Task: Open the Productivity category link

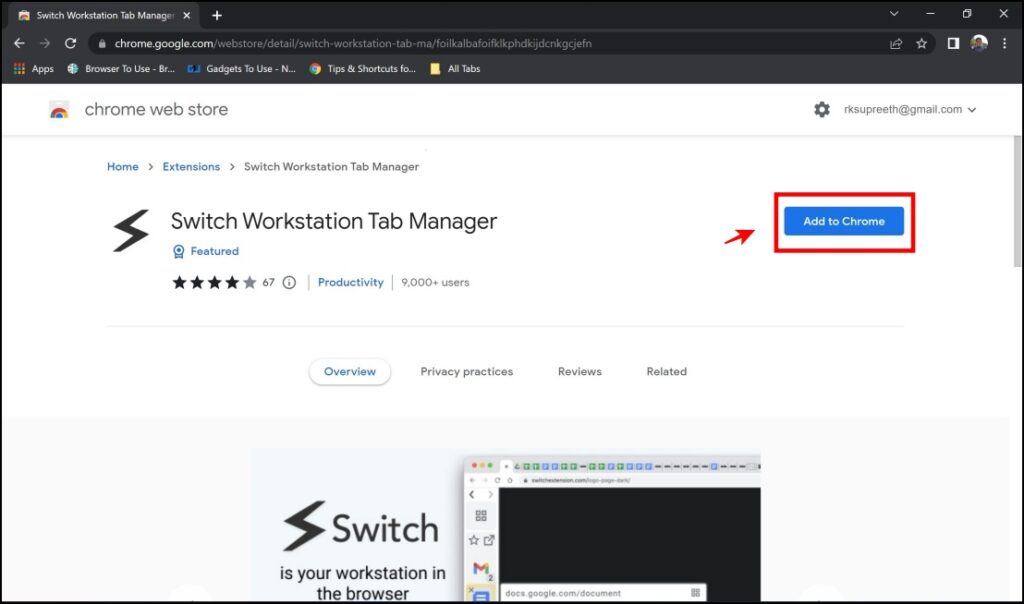Action: coord(350,282)
